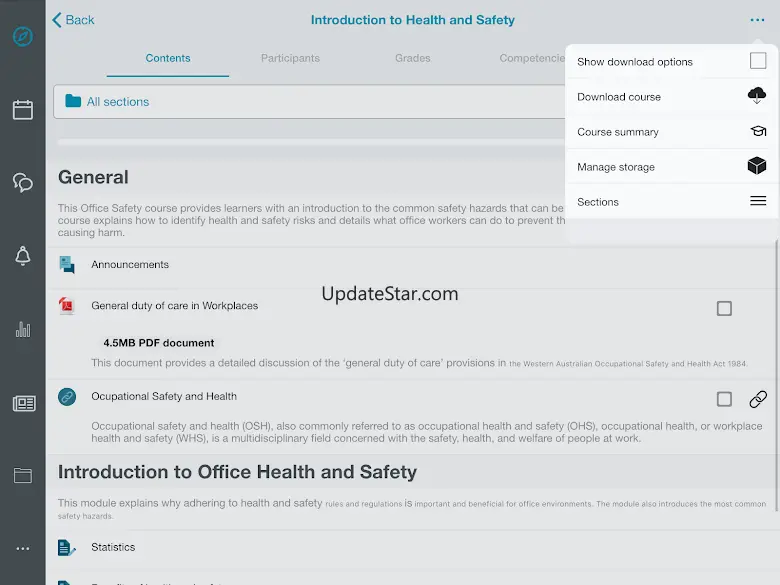Open the Statistics page item
780x585 pixels.
click(x=113, y=548)
